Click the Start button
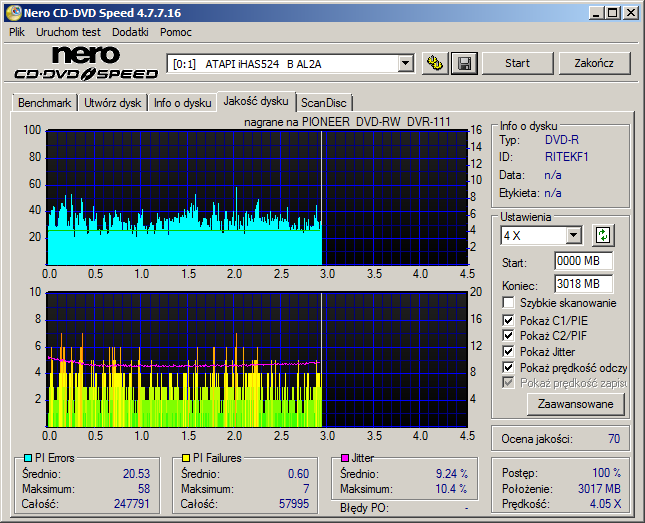Screen dimensions: 645x523 [517, 63]
